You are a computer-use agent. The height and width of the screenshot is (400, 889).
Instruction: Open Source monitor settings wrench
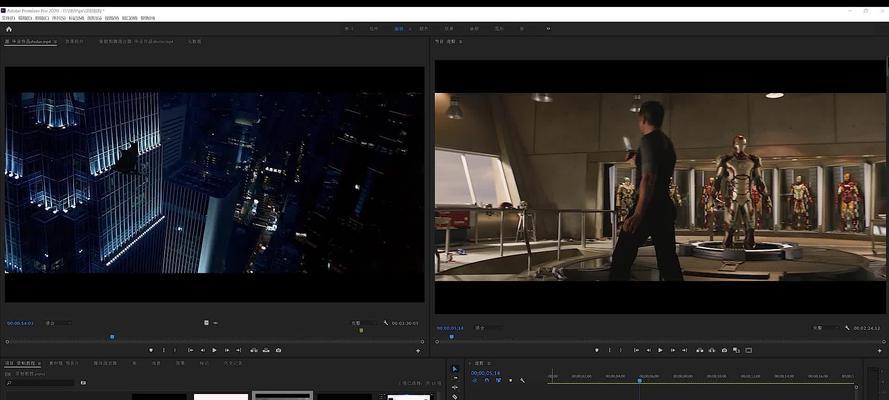pyautogui.click(x=386, y=323)
